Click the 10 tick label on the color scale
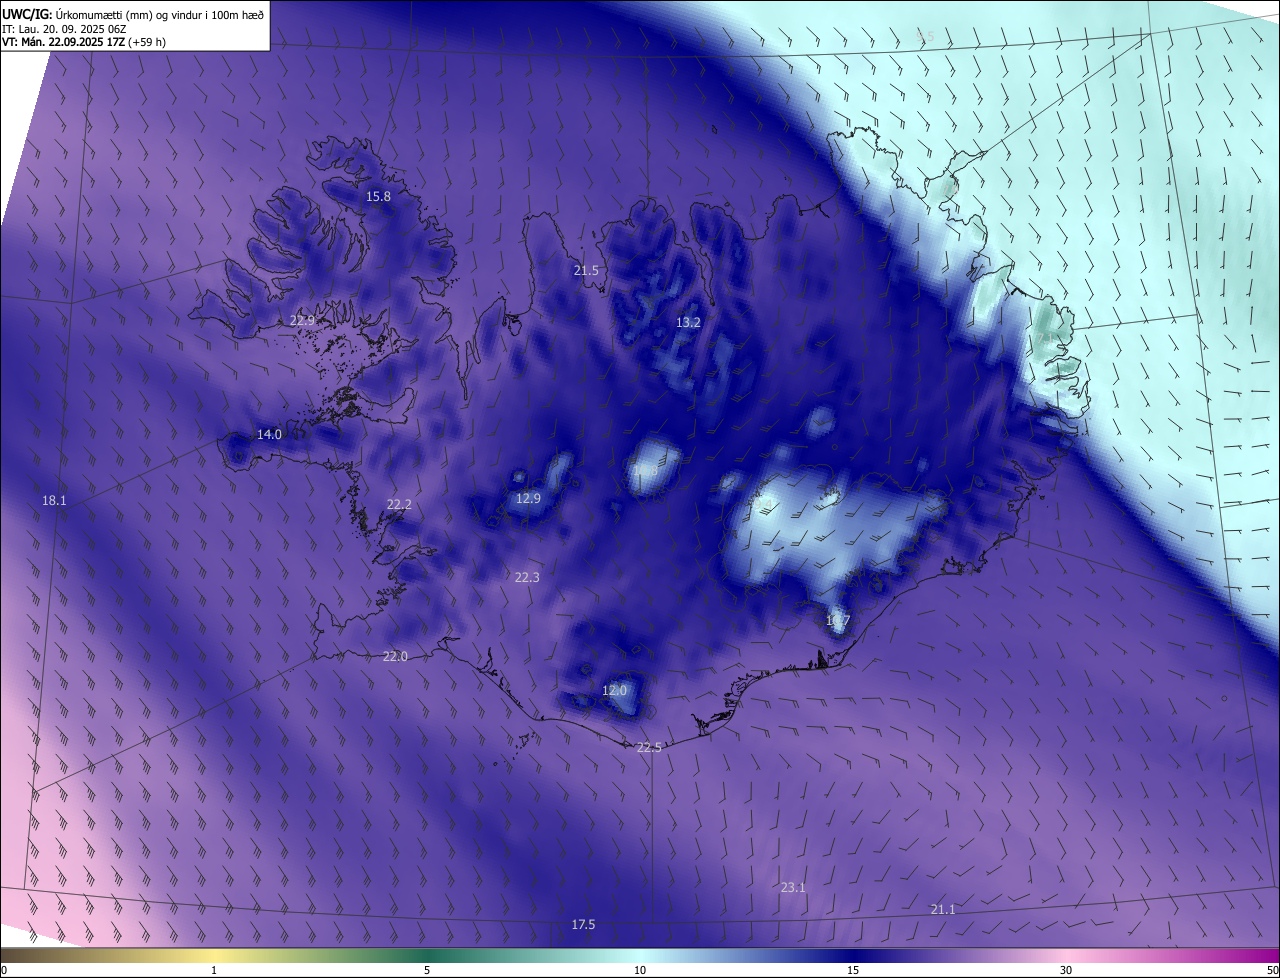 pos(640,971)
